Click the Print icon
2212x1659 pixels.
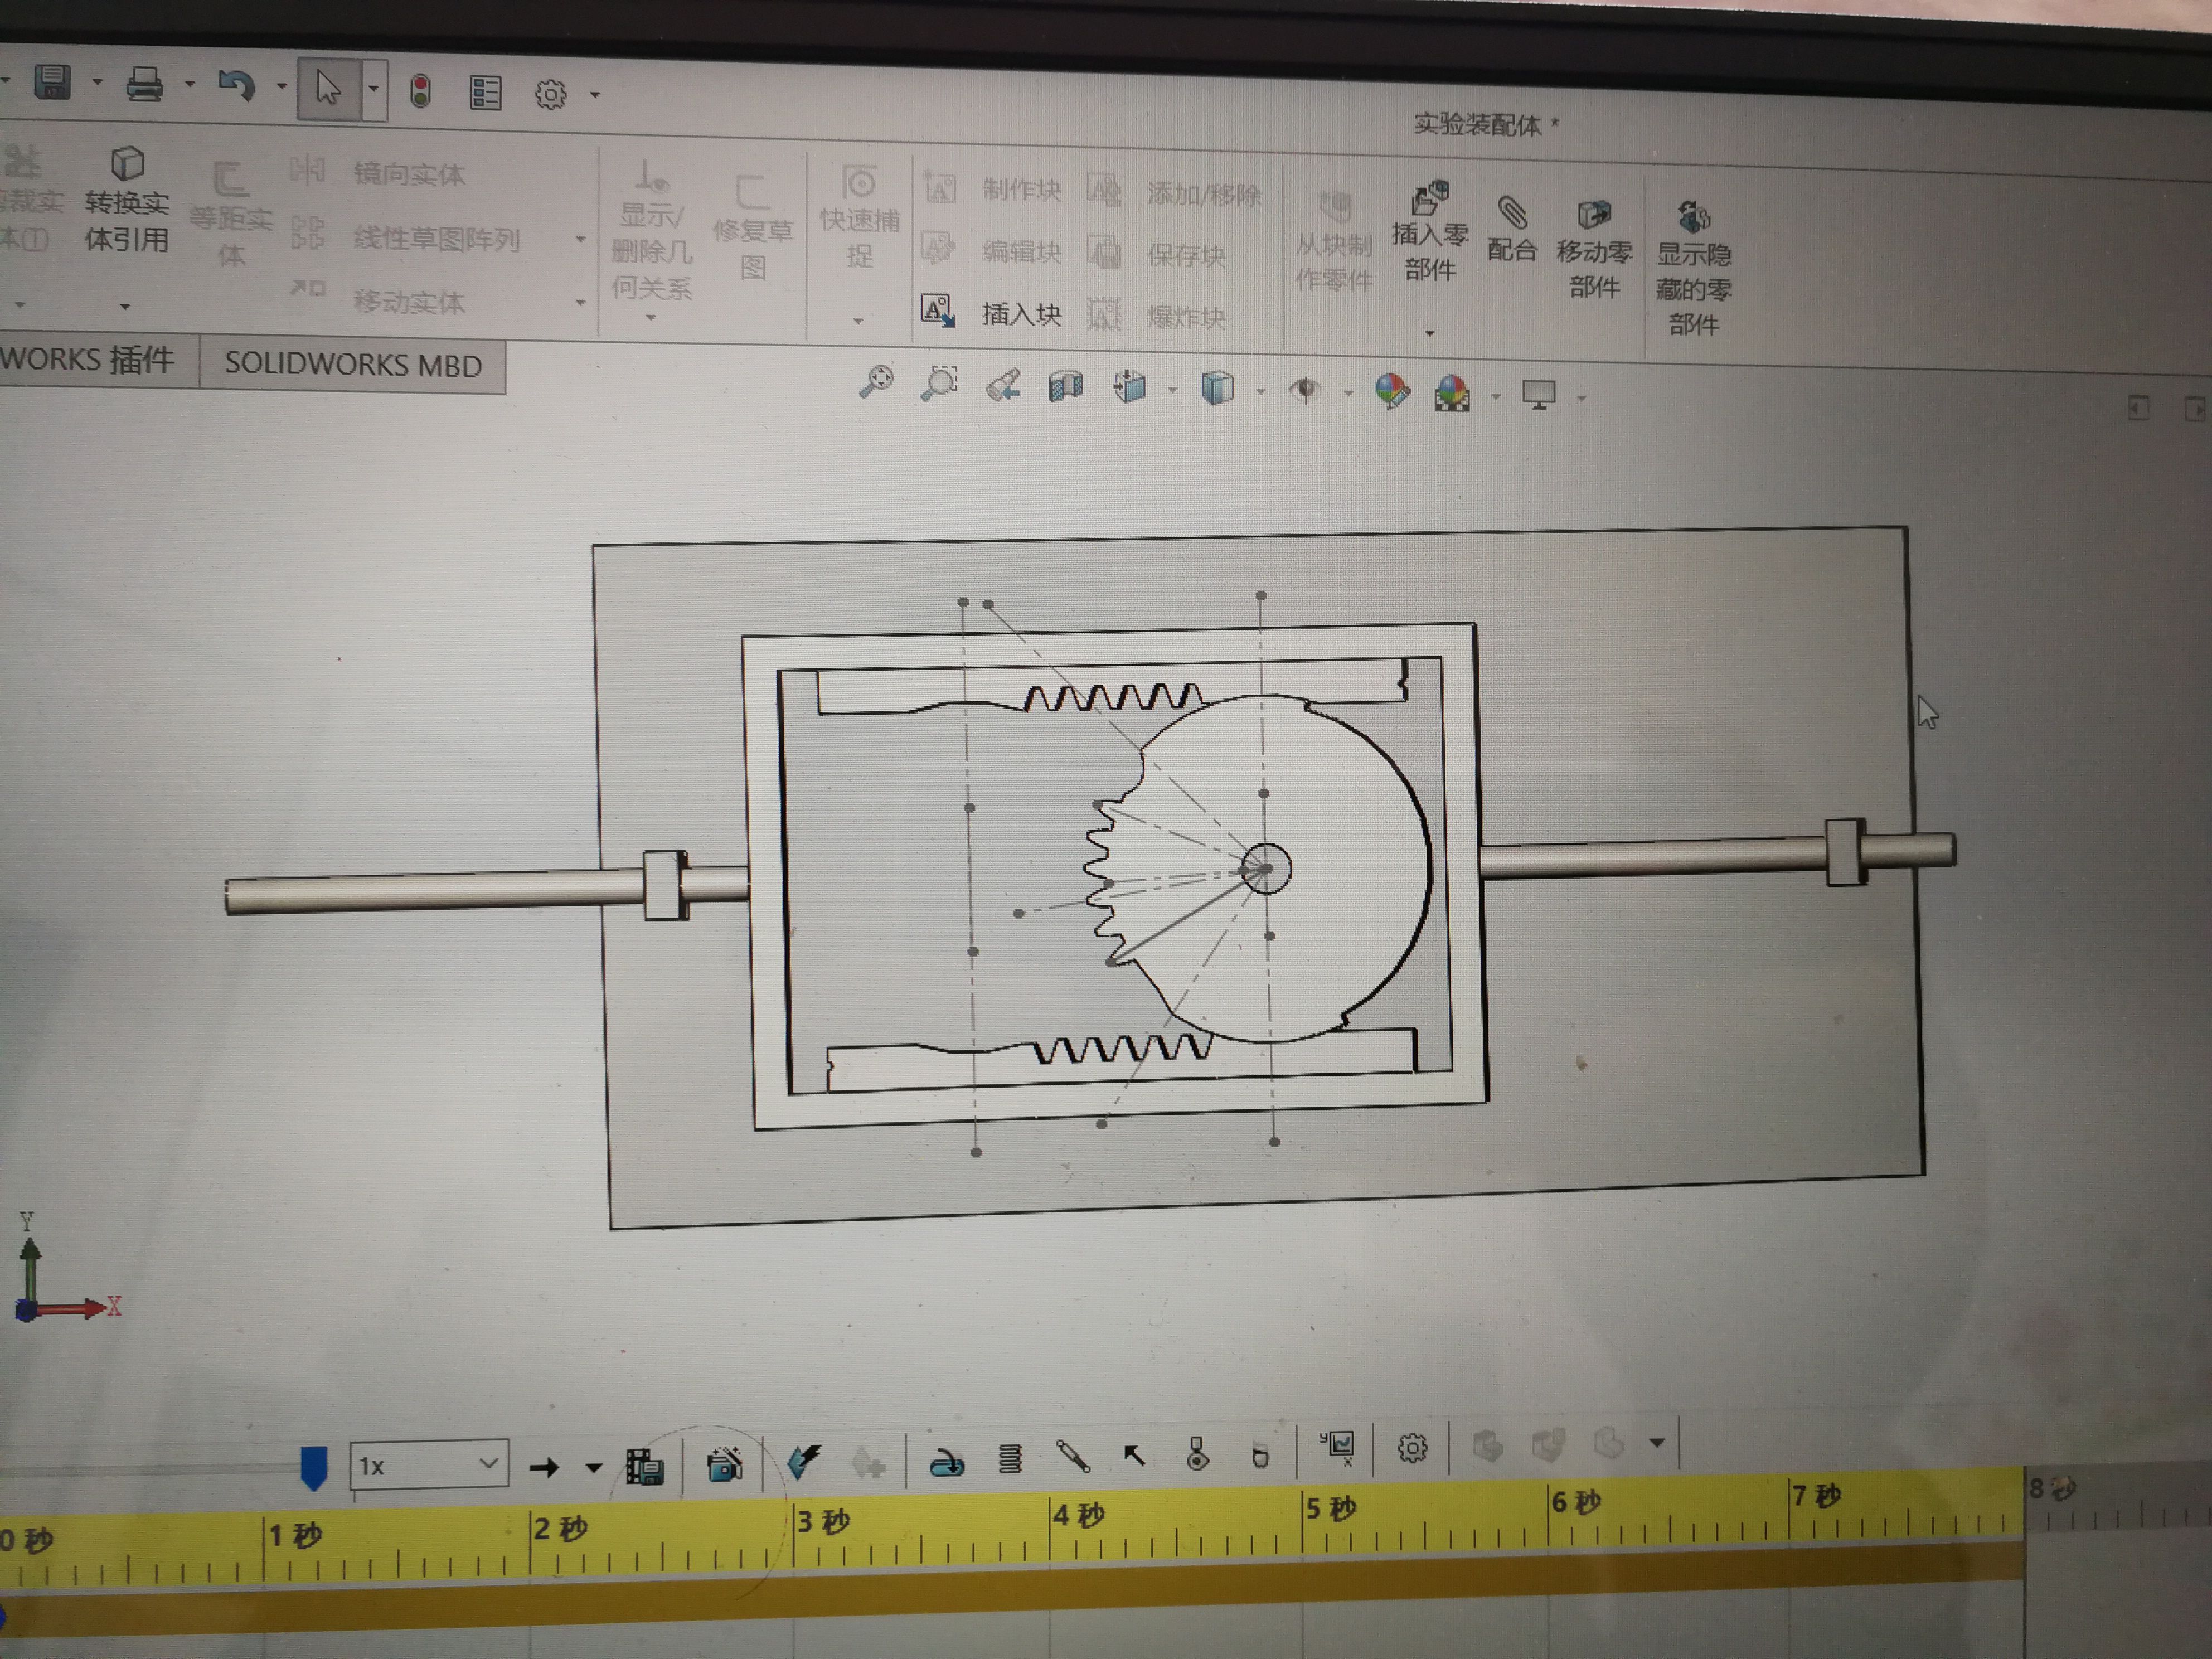tap(144, 85)
